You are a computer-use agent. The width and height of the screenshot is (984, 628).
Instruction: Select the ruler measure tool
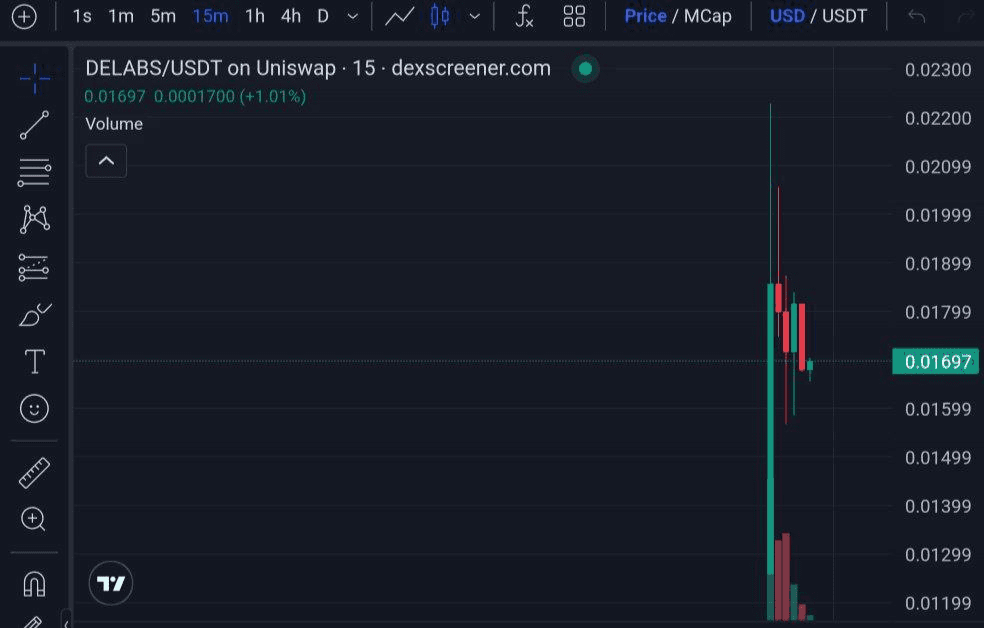(35, 473)
